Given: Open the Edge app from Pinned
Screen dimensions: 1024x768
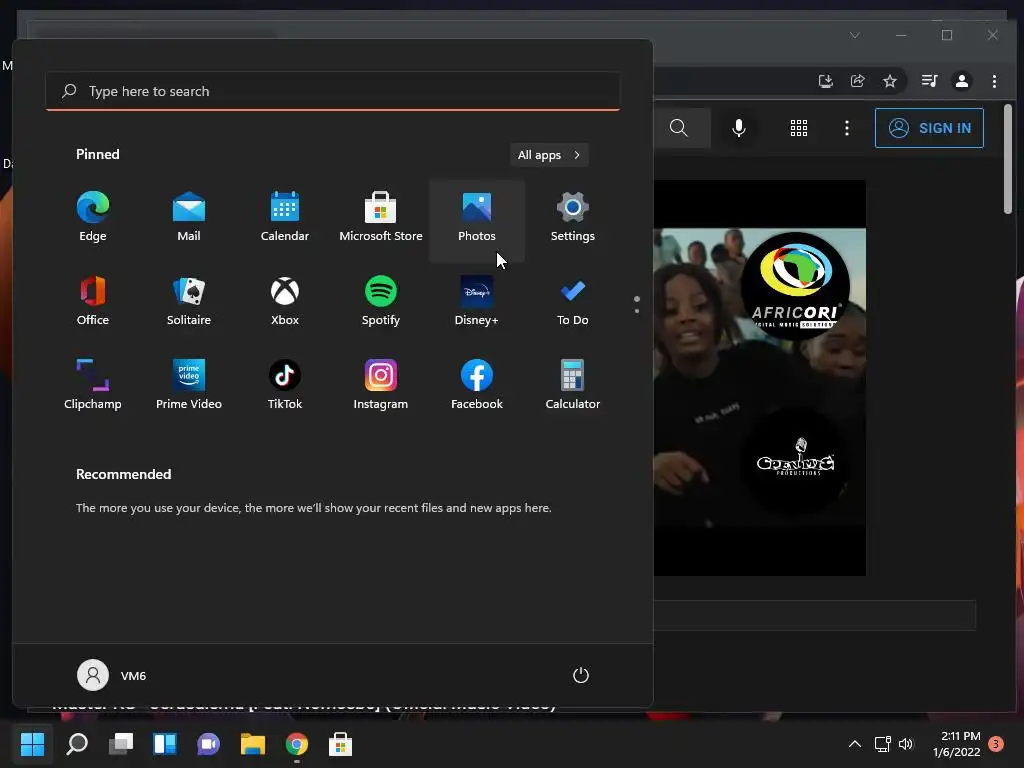Looking at the screenshot, I should click(93, 217).
